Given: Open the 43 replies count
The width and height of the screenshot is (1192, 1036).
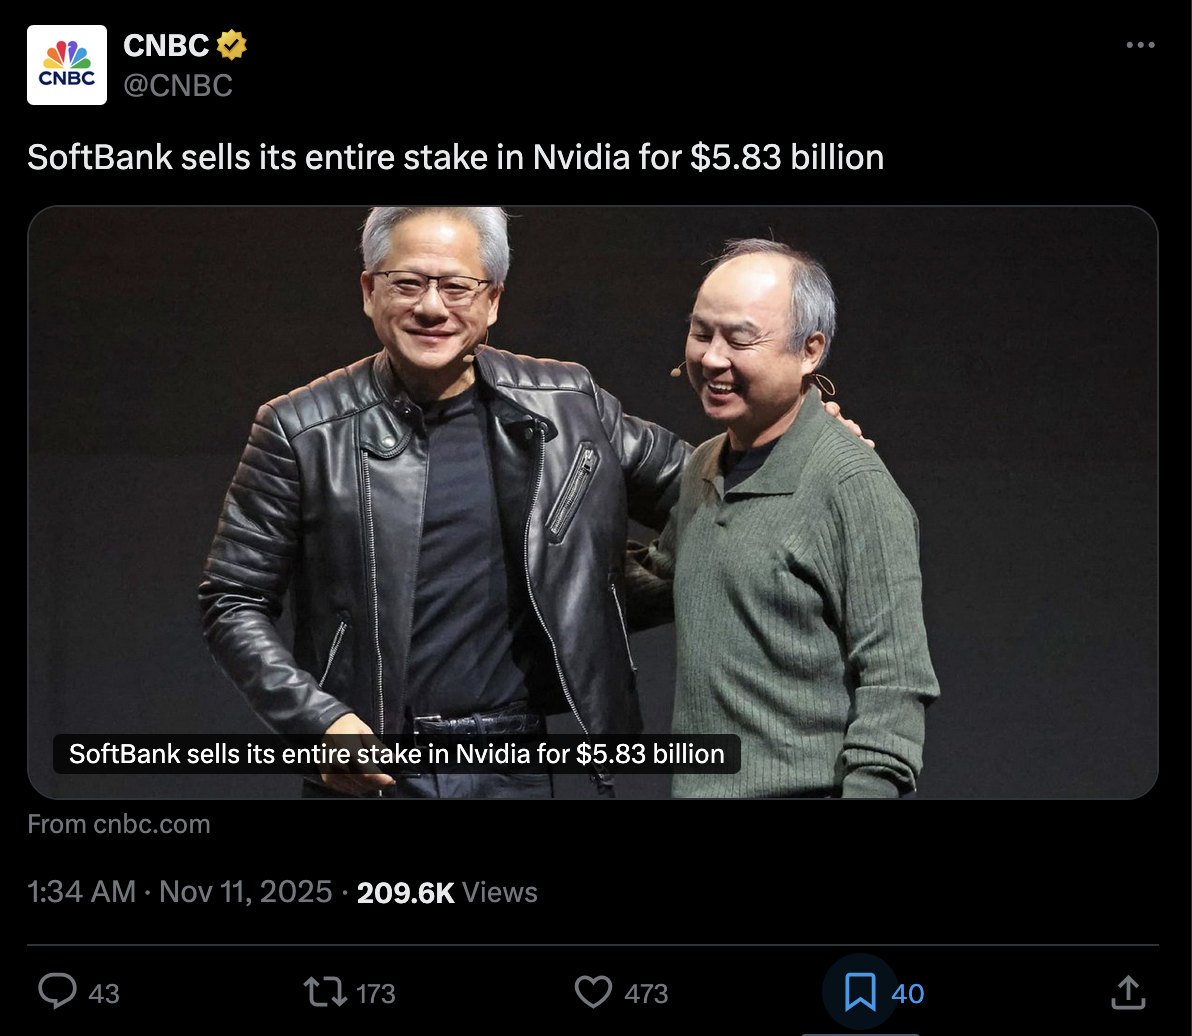Looking at the screenshot, I should coord(104,993).
